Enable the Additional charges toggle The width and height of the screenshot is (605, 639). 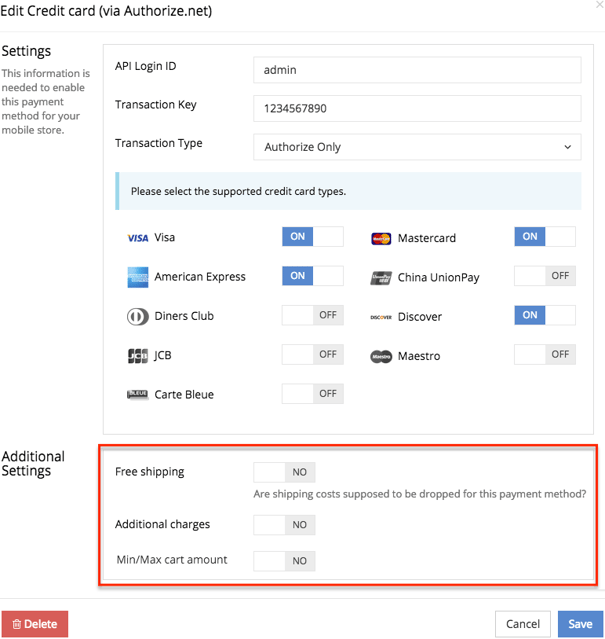(x=284, y=525)
